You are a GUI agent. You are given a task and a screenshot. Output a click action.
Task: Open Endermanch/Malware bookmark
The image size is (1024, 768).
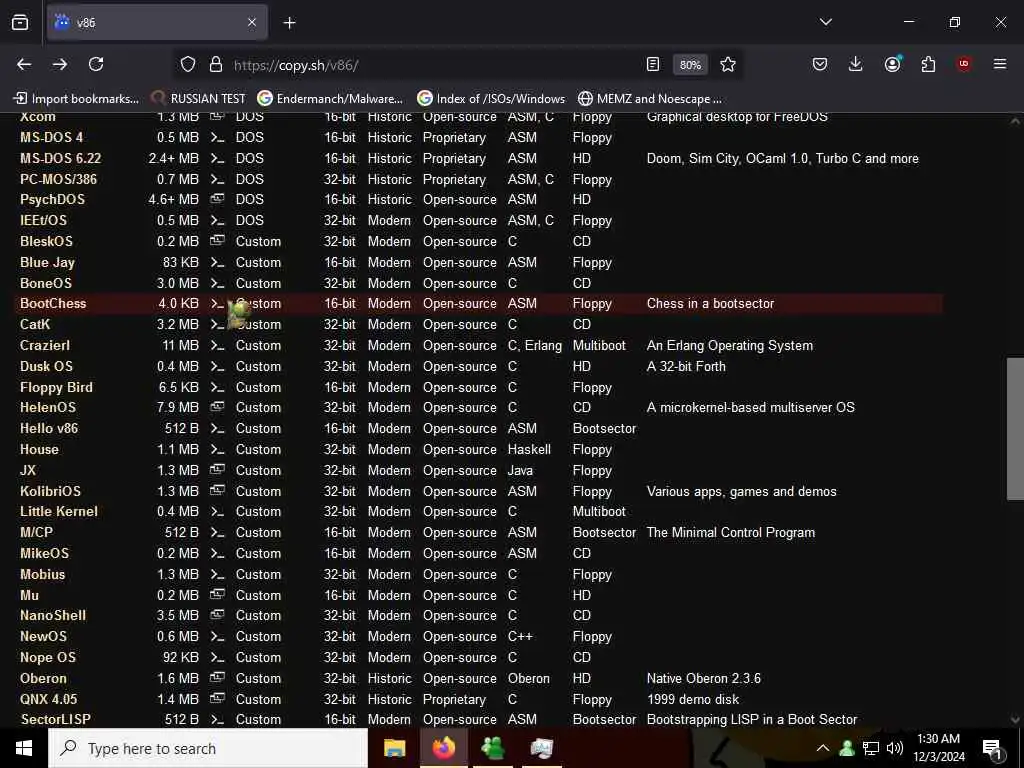(x=330, y=99)
